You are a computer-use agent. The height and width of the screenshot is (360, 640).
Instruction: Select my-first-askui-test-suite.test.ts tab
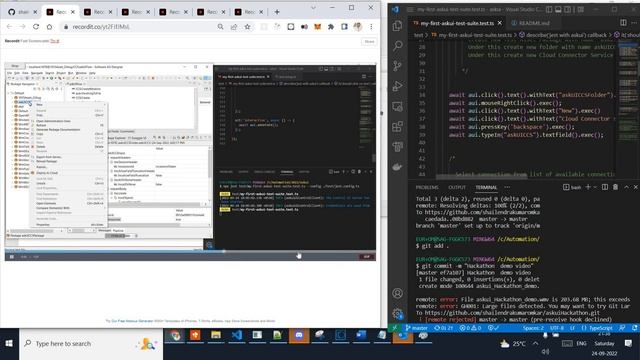click(457, 23)
